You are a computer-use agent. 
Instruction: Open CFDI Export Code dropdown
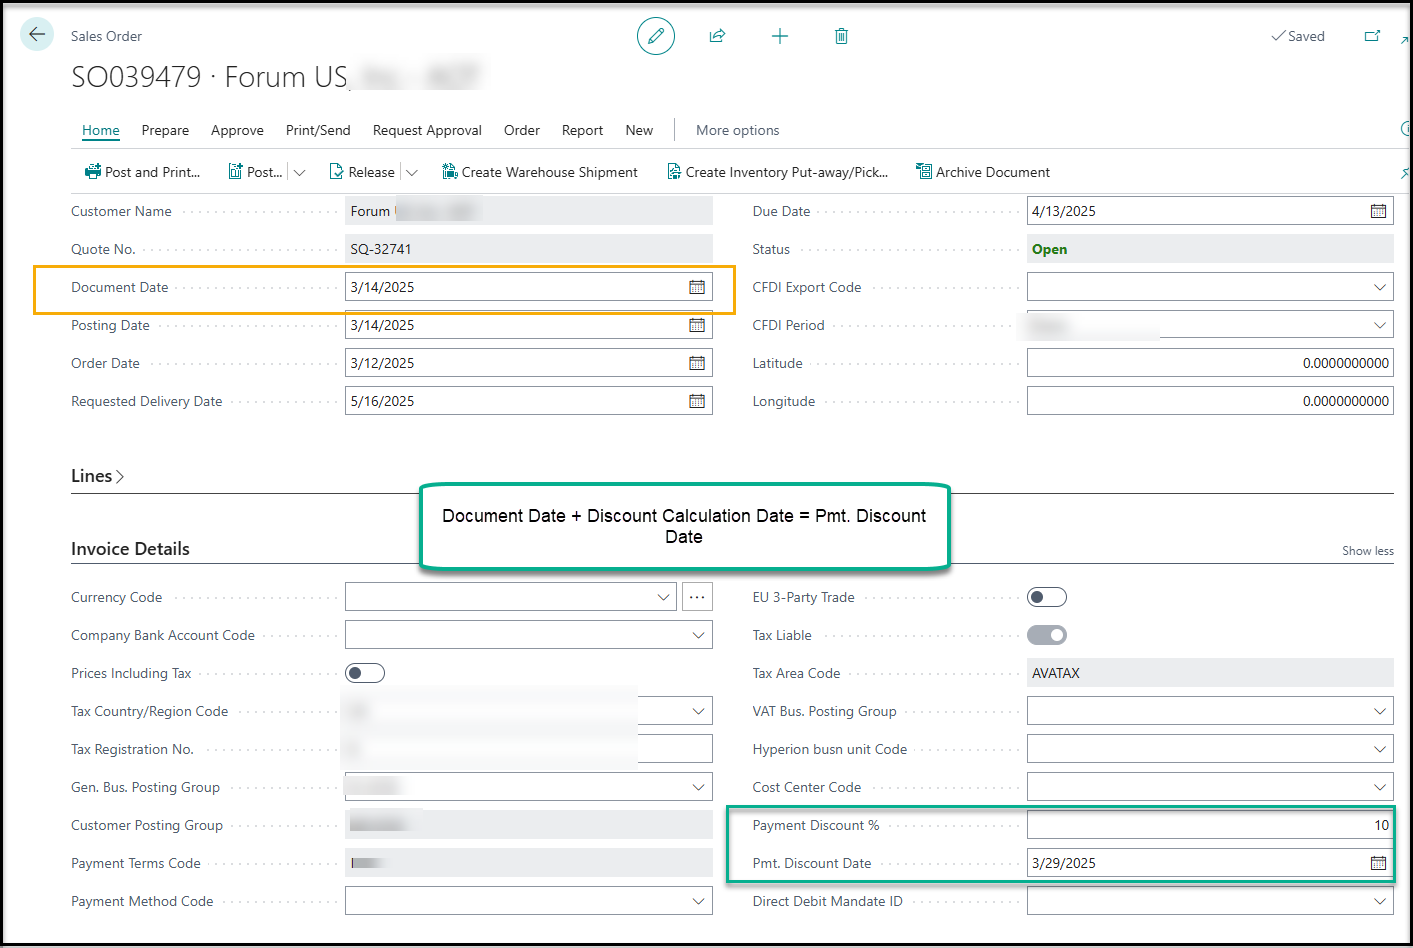click(x=1380, y=287)
